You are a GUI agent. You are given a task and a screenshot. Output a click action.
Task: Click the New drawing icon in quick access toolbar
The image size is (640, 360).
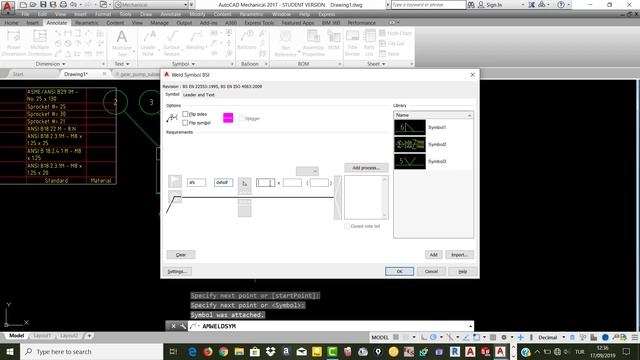coord(23,4)
